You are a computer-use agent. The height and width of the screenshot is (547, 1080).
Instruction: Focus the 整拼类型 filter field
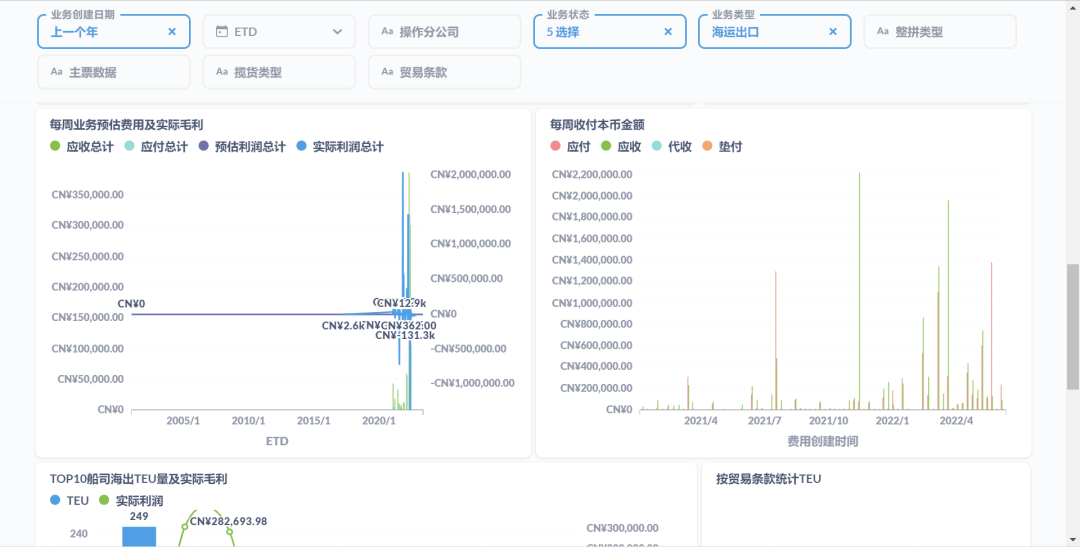[x=940, y=32]
